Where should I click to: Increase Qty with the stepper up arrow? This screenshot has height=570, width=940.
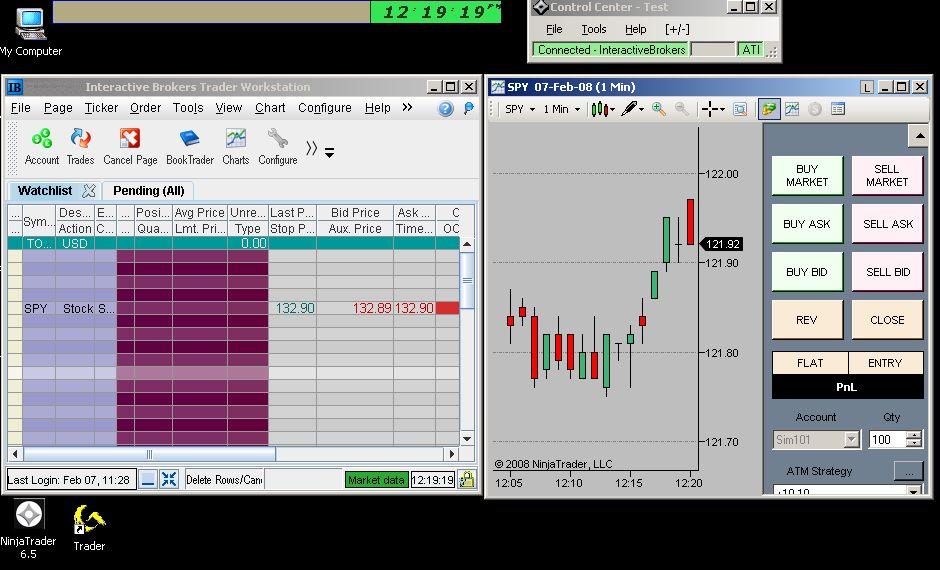914,435
